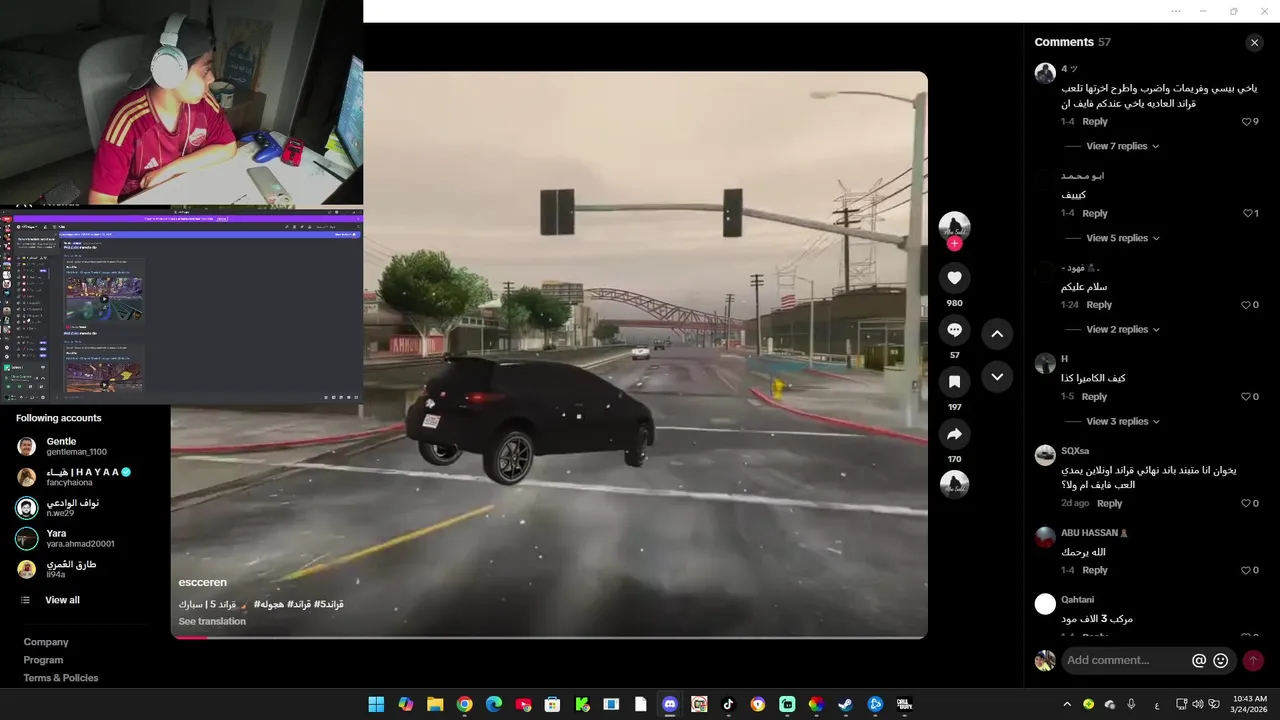
Task: Like H's comment about the camera
Action: point(1246,397)
